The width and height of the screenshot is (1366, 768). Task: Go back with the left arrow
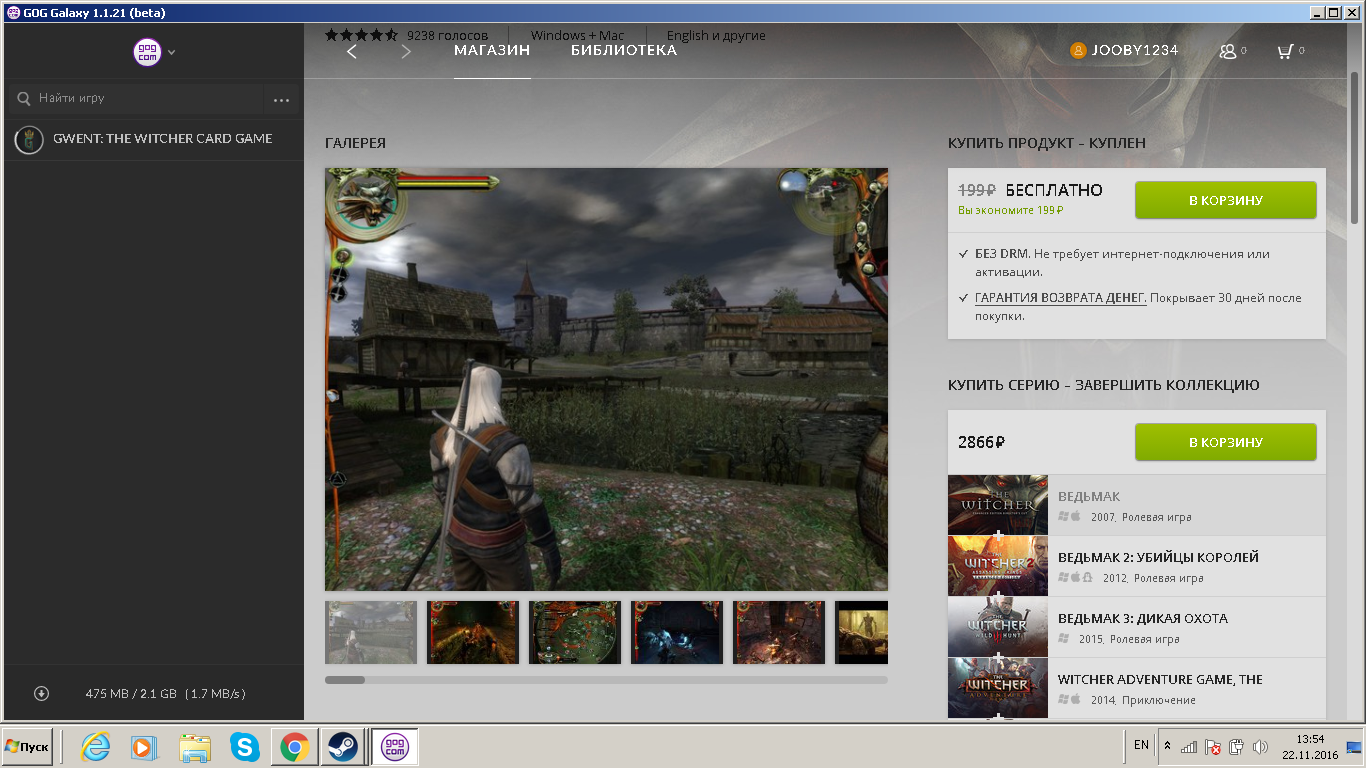point(351,52)
